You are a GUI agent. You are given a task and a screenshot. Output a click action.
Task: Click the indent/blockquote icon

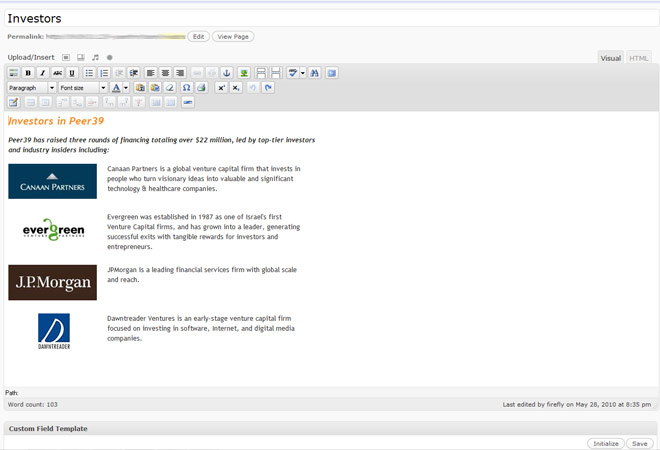point(134,73)
